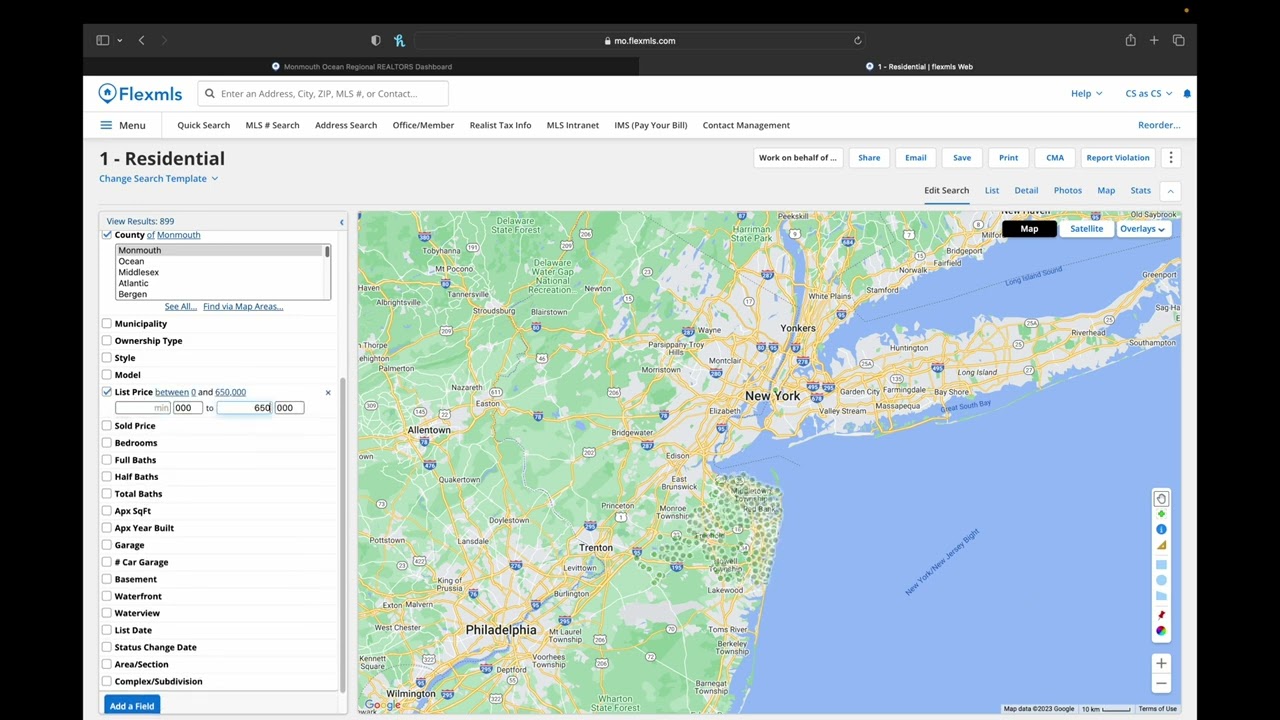This screenshot has height=720, width=1280.
Task: Select the red pushpin map tool
Action: click(x=1161, y=614)
